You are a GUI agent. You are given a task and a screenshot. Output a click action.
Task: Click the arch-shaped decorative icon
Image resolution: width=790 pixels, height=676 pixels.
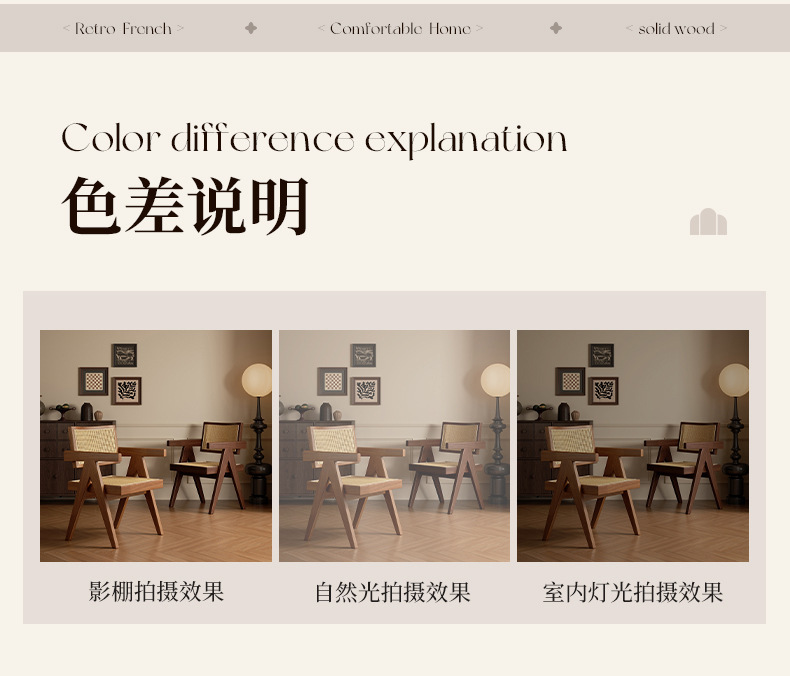(708, 222)
